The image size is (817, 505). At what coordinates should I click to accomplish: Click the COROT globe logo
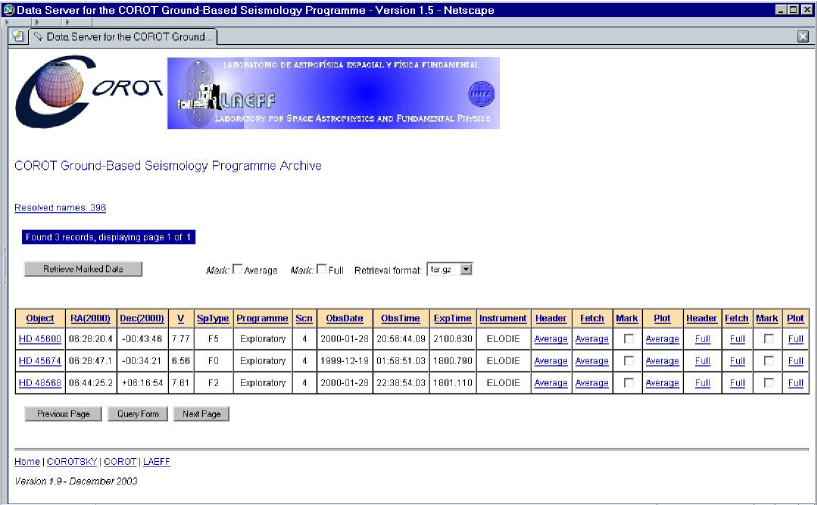[89, 92]
